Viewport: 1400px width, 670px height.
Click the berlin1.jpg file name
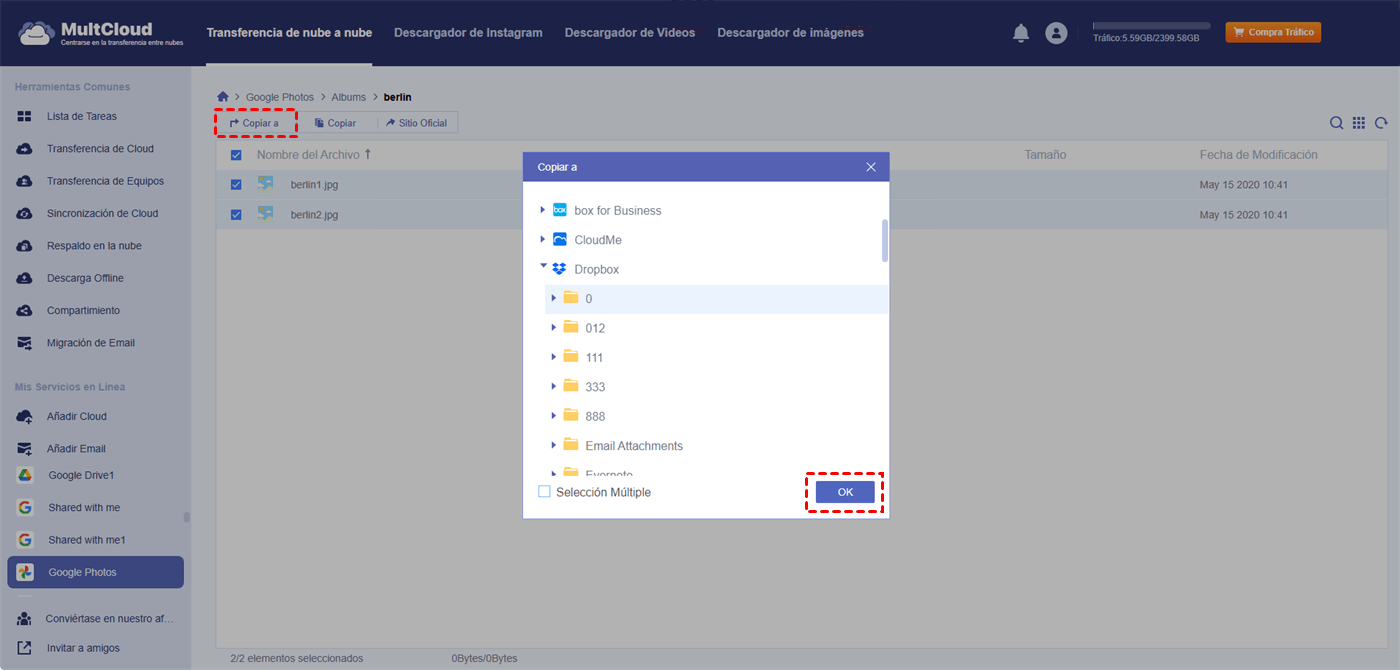click(x=314, y=185)
